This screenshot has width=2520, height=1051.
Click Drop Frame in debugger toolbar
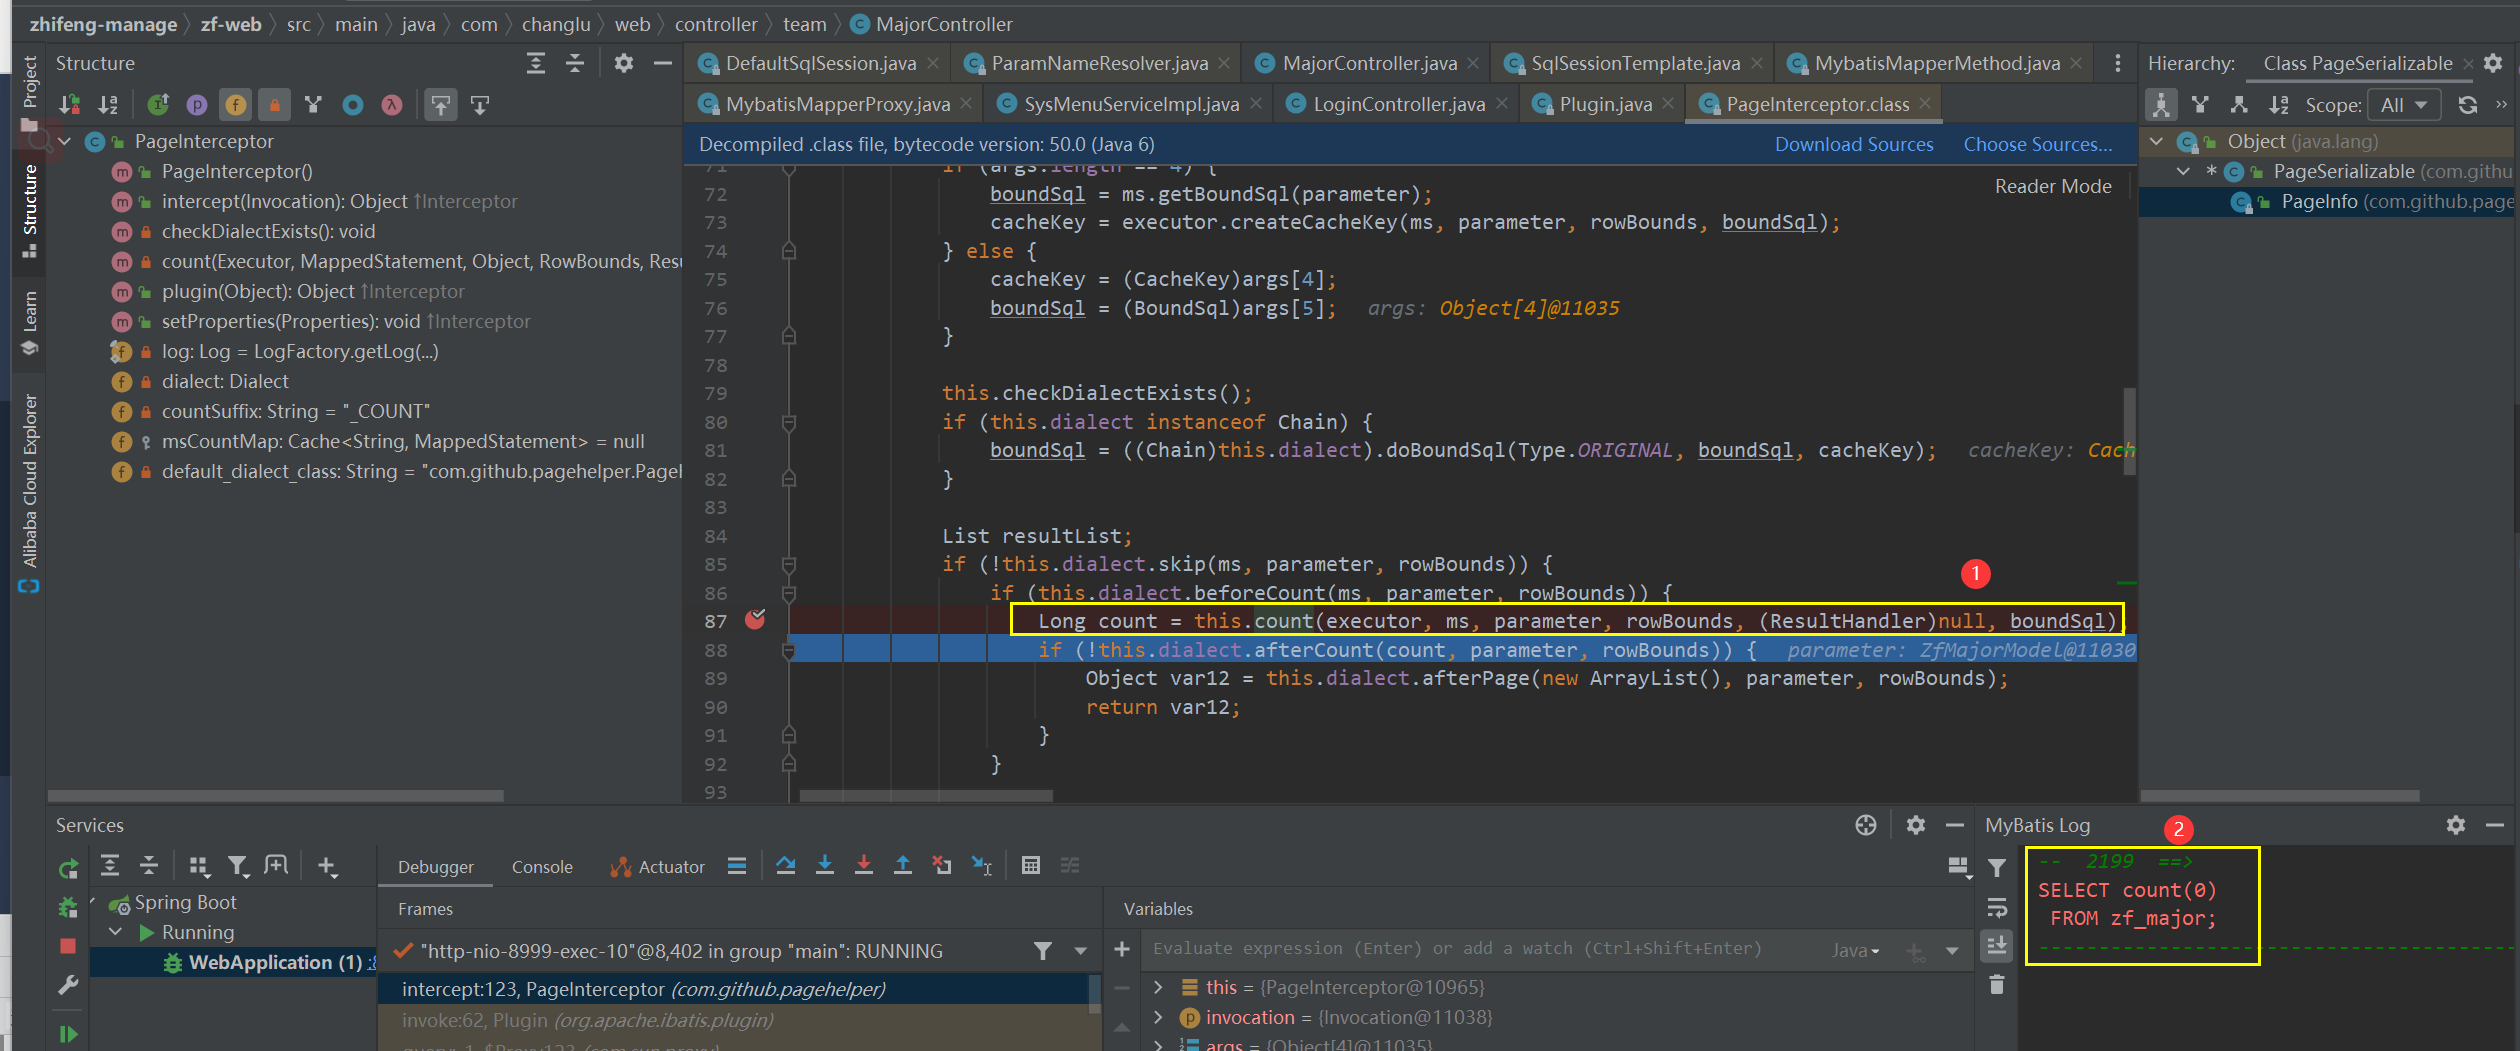point(942,865)
